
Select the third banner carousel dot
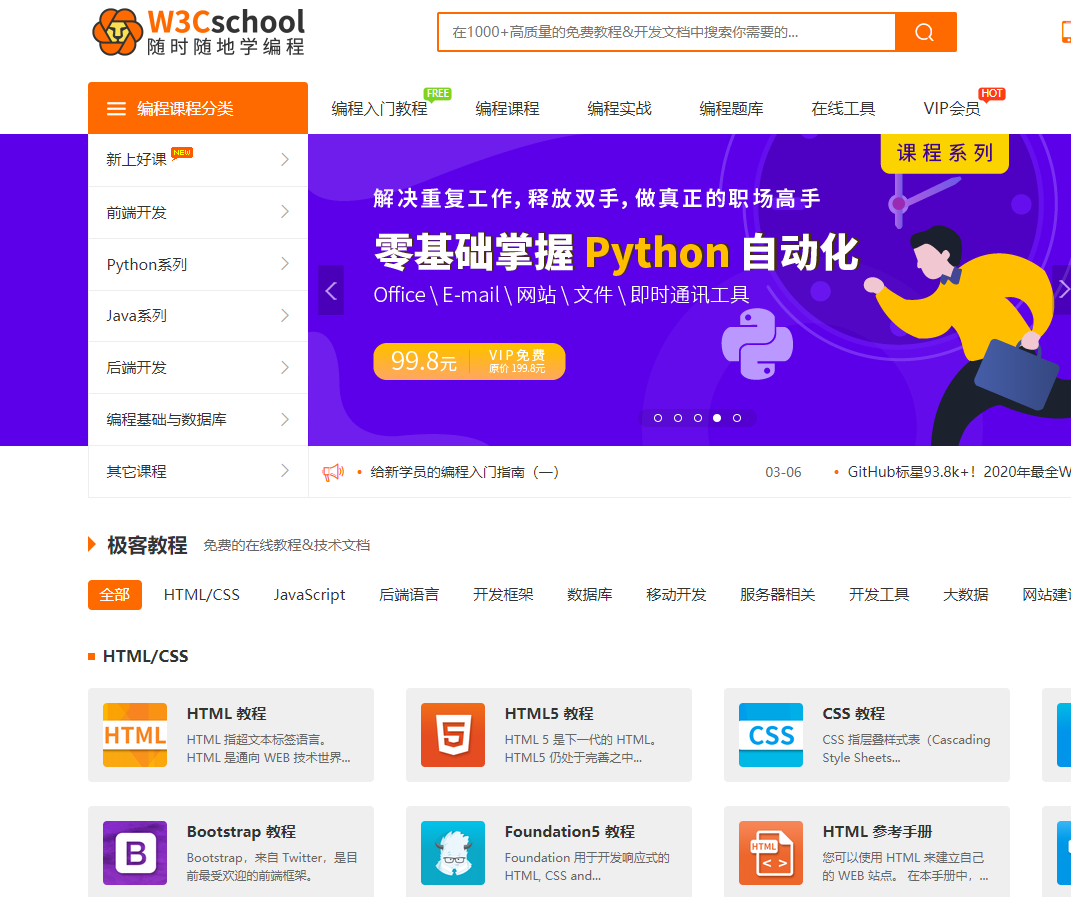(x=697, y=418)
